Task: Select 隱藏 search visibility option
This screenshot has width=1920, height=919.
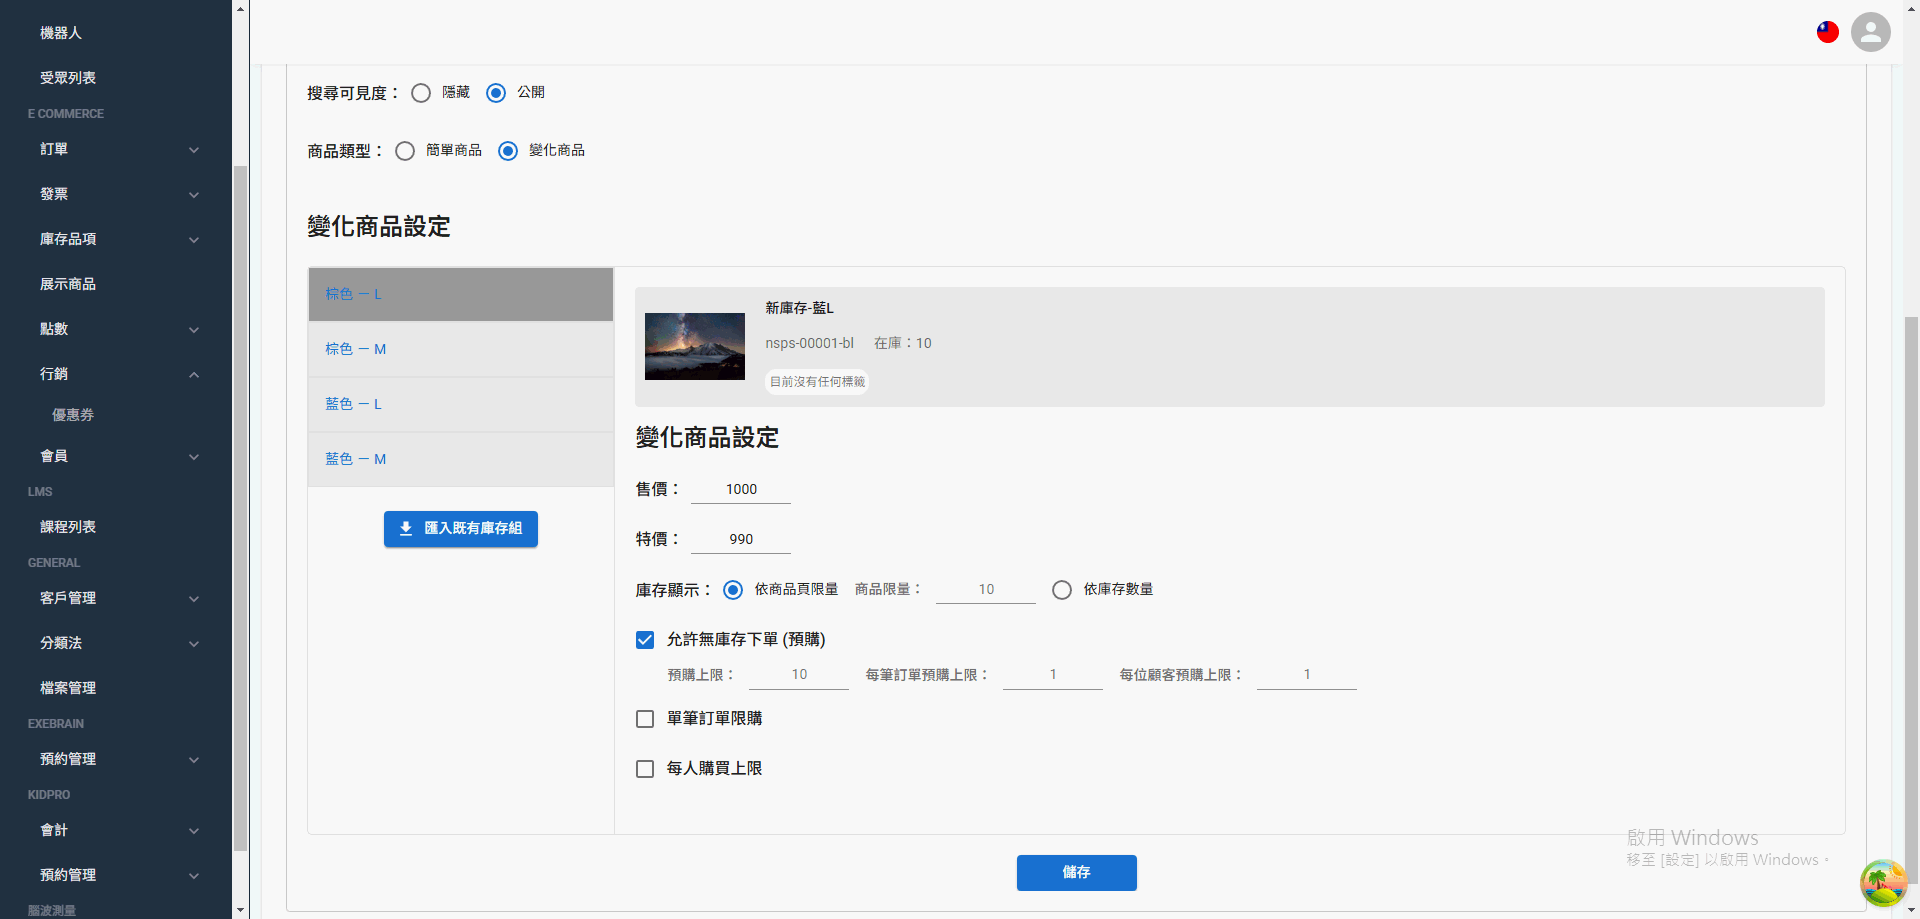Action: [421, 93]
